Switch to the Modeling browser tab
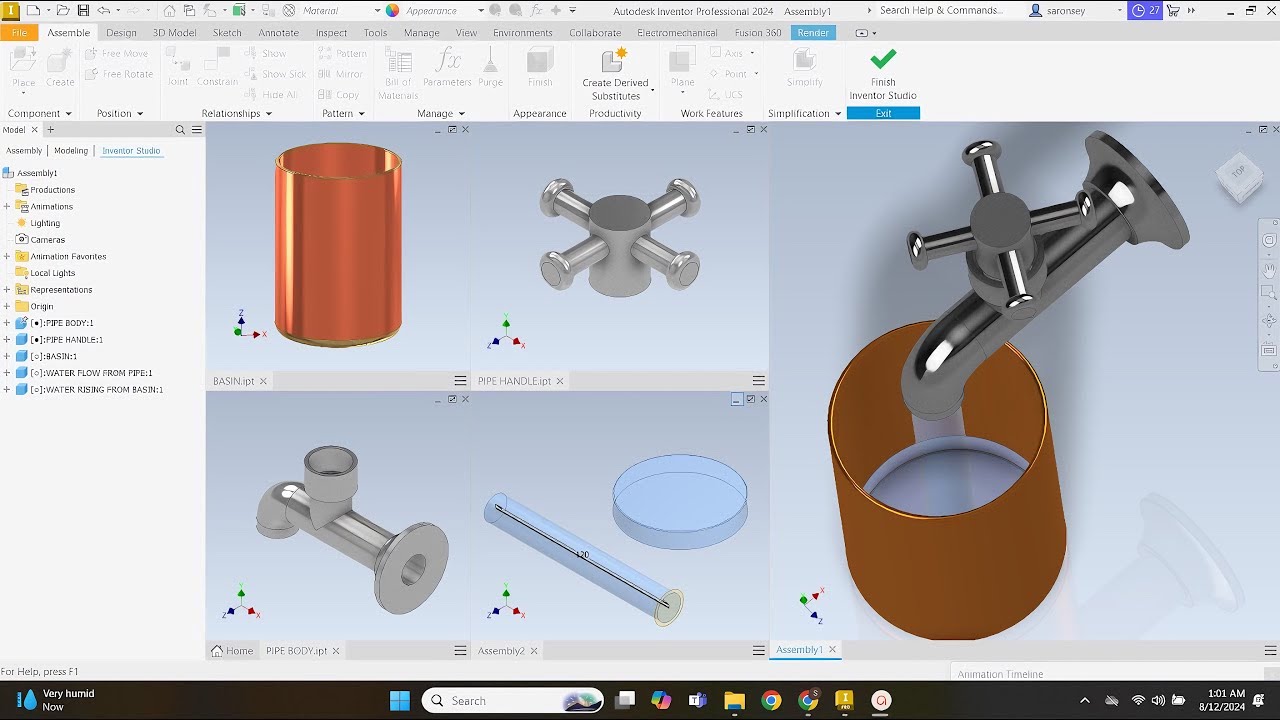Image resolution: width=1280 pixels, height=720 pixels. tap(71, 151)
